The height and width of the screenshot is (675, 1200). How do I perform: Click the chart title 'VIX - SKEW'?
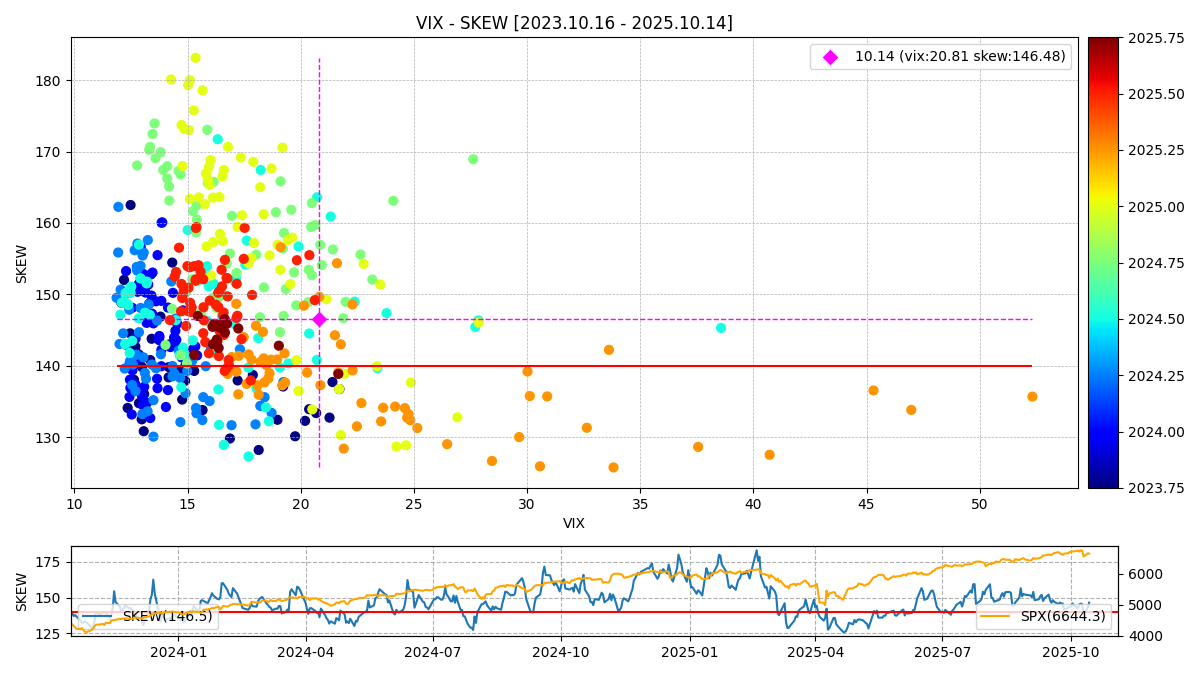574,23
